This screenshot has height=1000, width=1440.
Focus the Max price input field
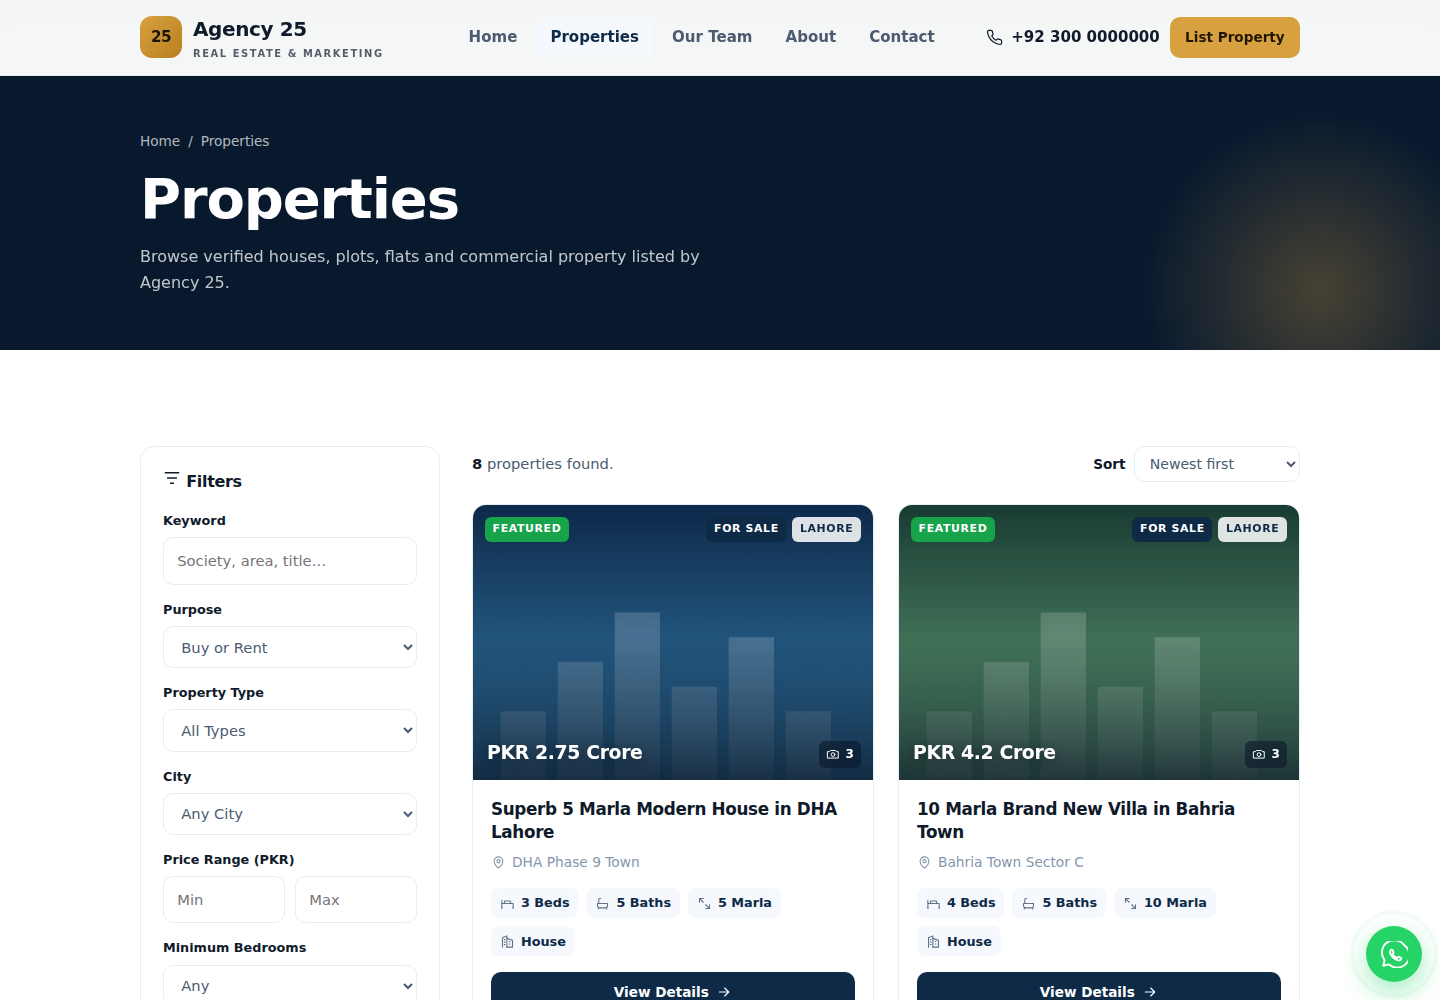356,900
